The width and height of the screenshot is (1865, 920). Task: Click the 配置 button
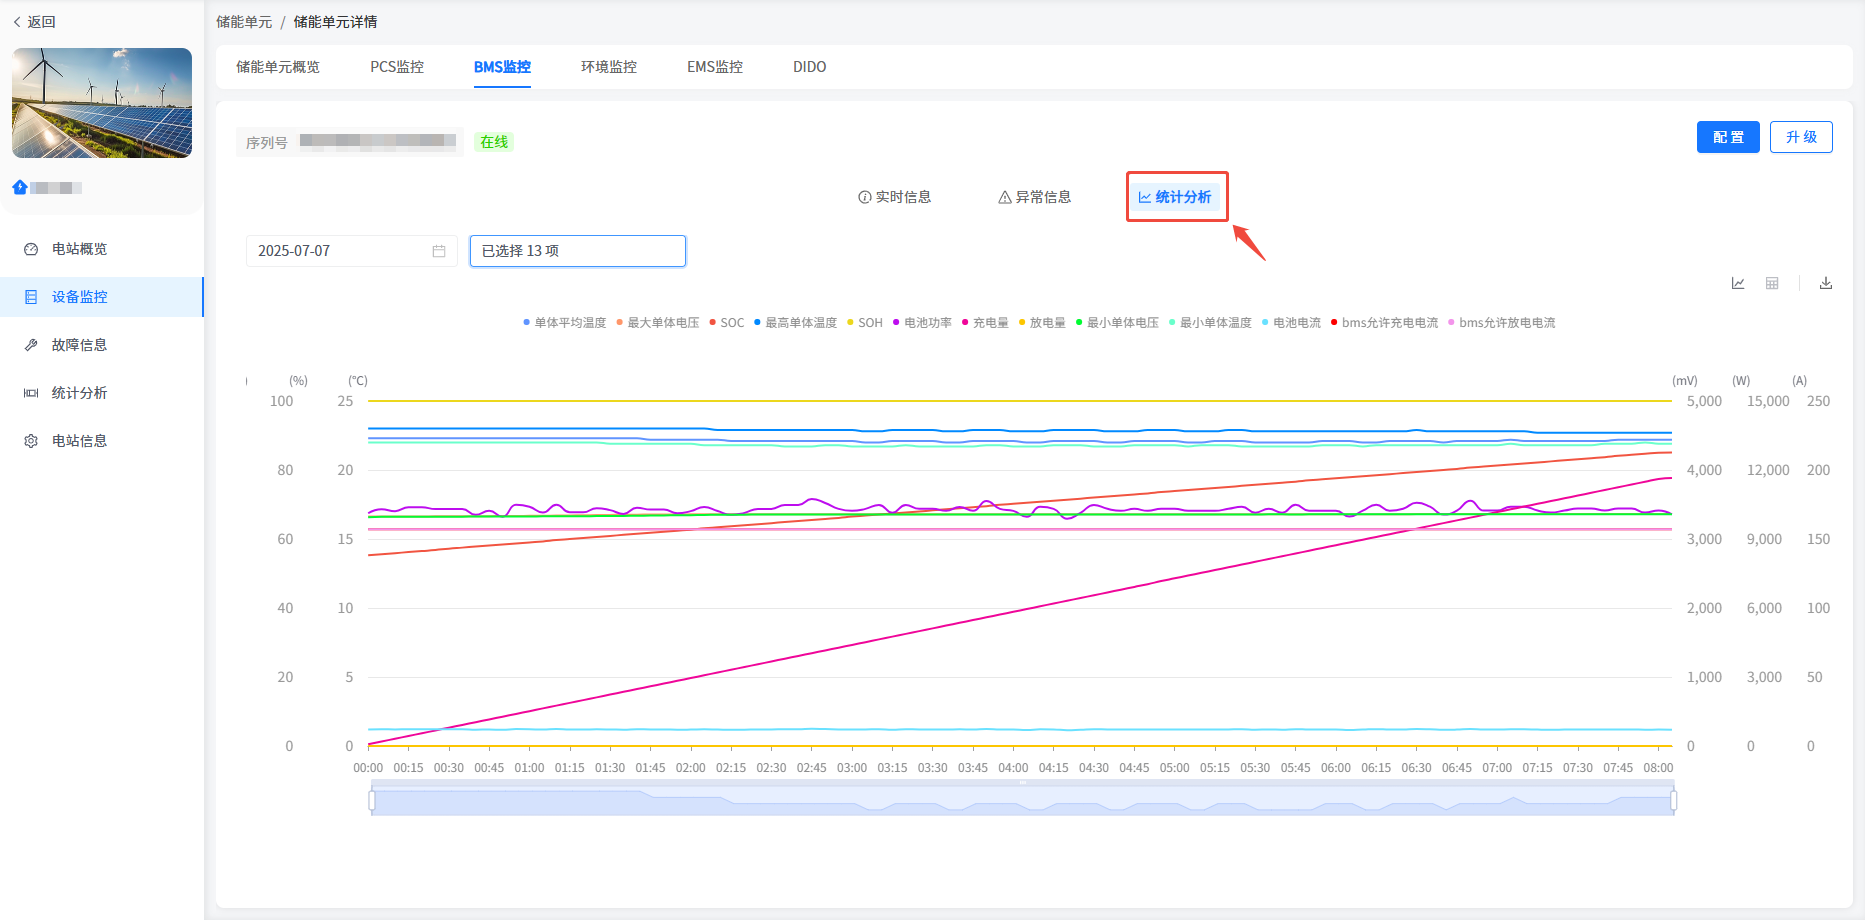[x=1727, y=137]
